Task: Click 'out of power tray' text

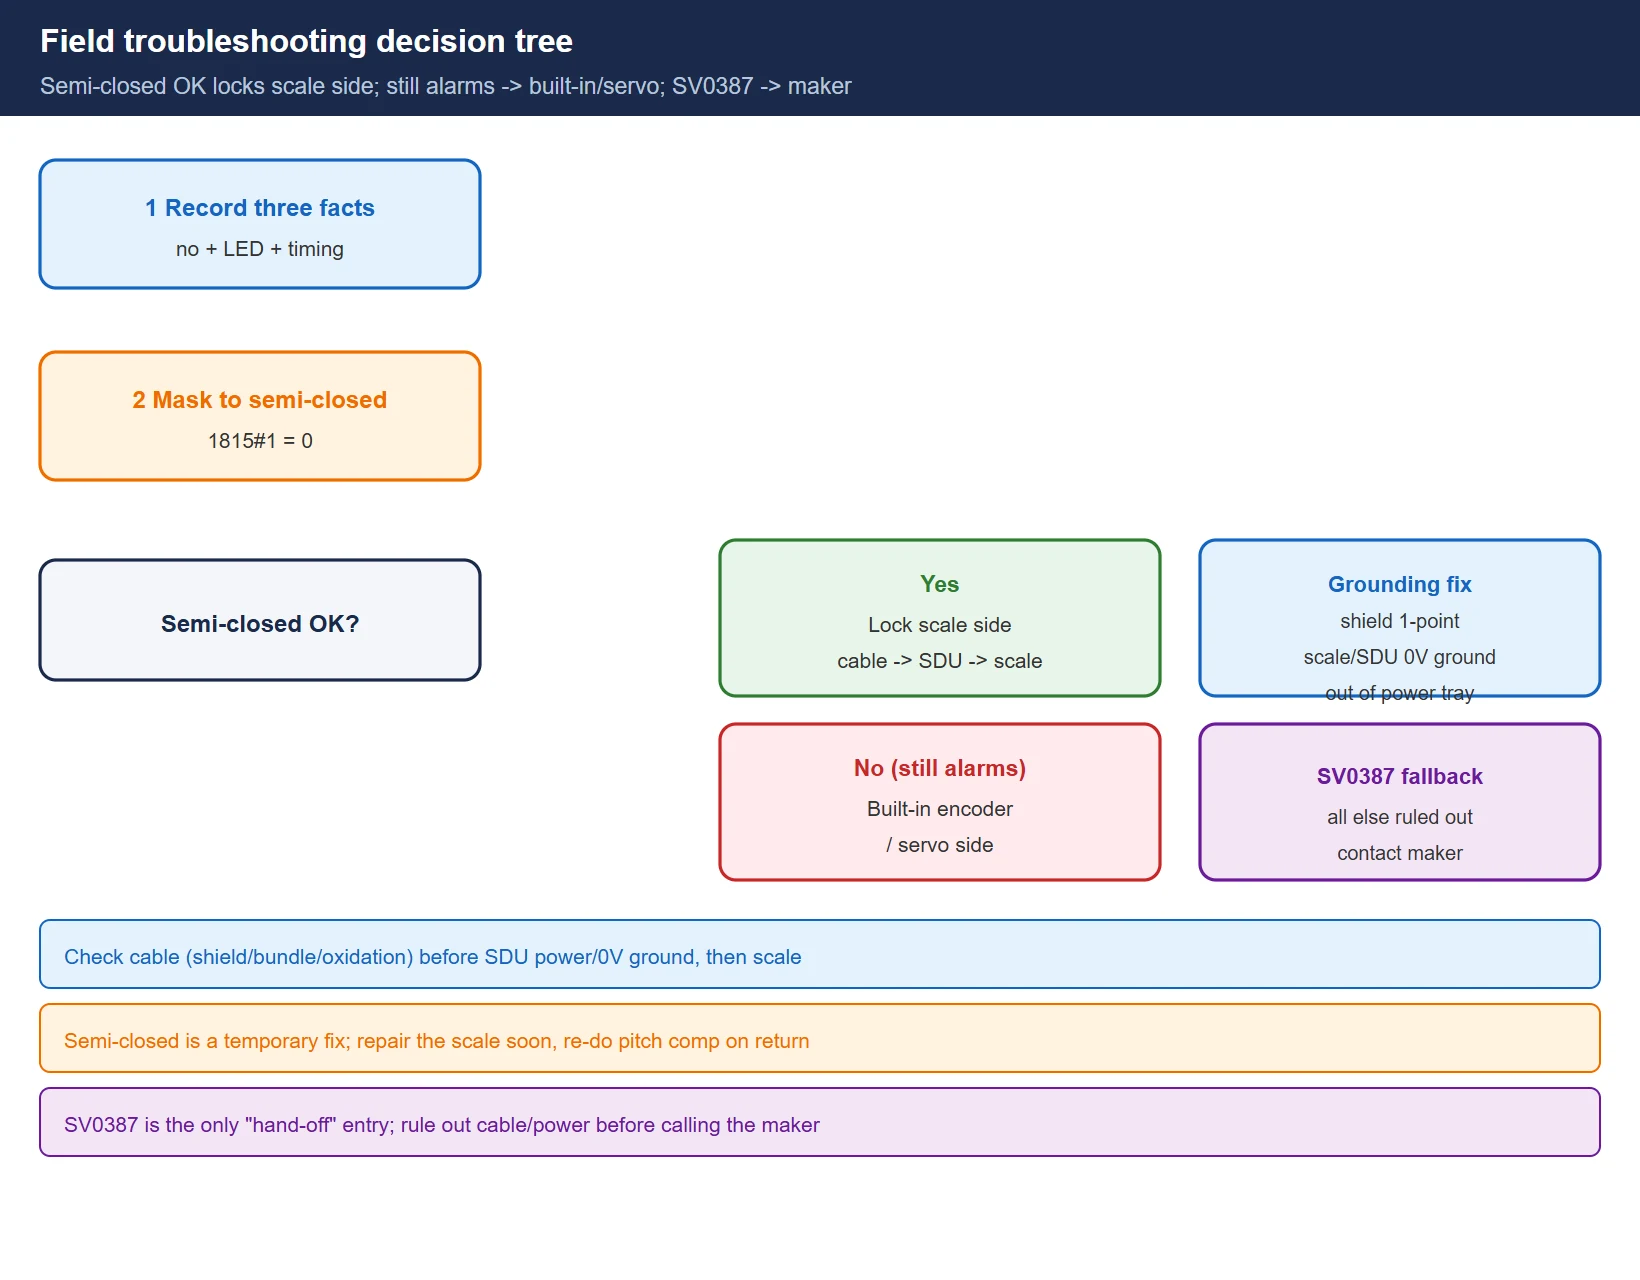Action: click(x=1400, y=693)
